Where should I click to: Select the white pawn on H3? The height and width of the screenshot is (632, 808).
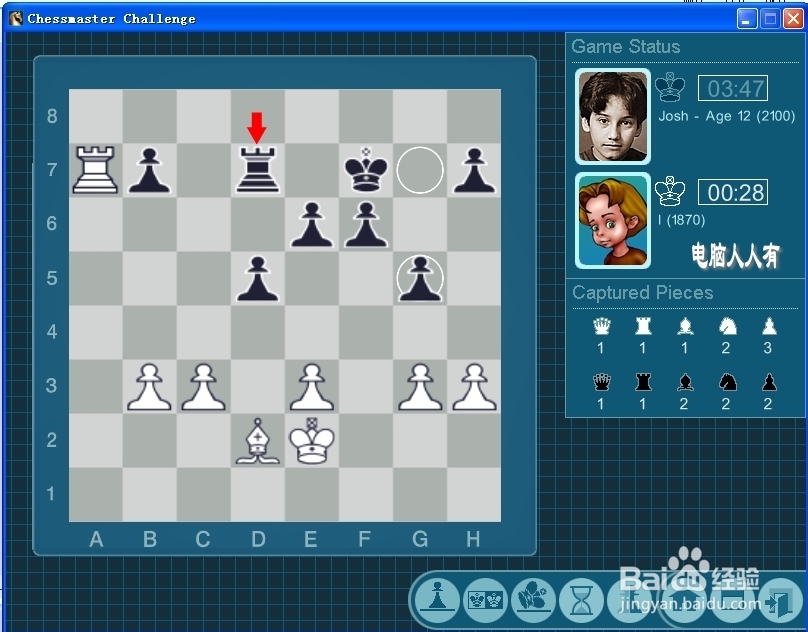[x=474, y=387]
